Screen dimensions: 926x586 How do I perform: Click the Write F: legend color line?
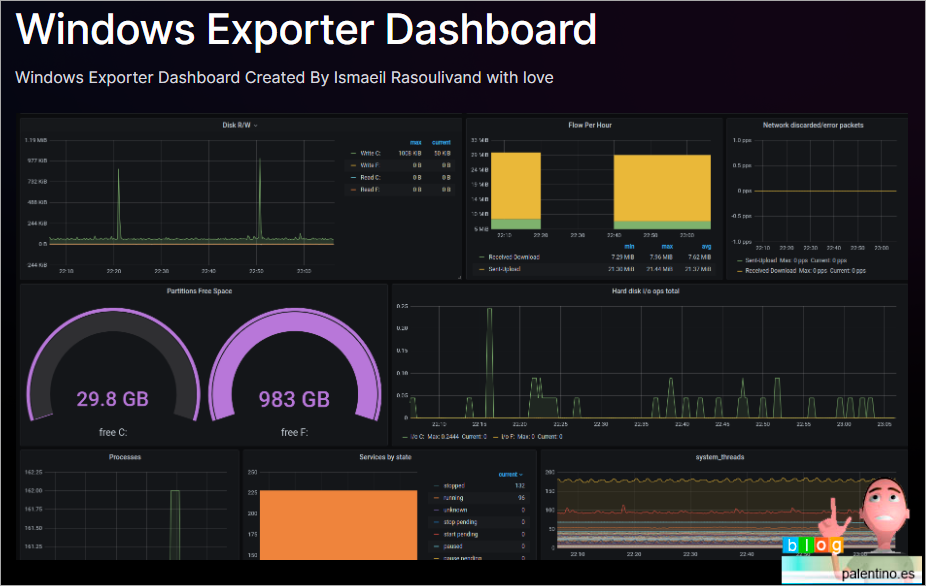[x=353, y=165]
